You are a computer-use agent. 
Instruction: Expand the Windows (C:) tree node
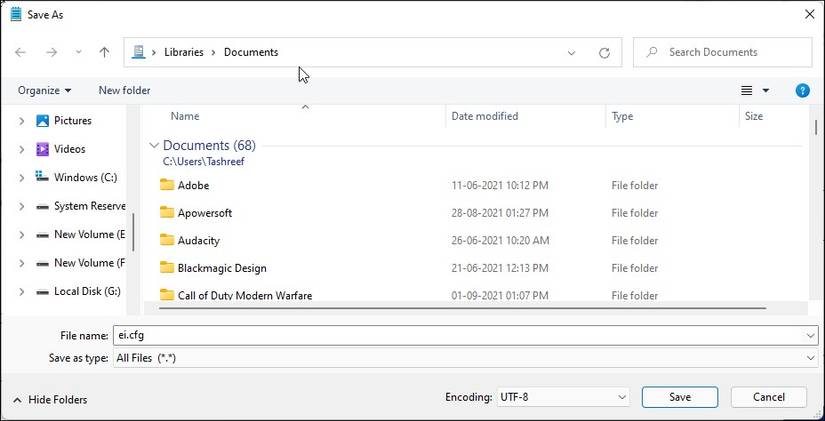21,178
